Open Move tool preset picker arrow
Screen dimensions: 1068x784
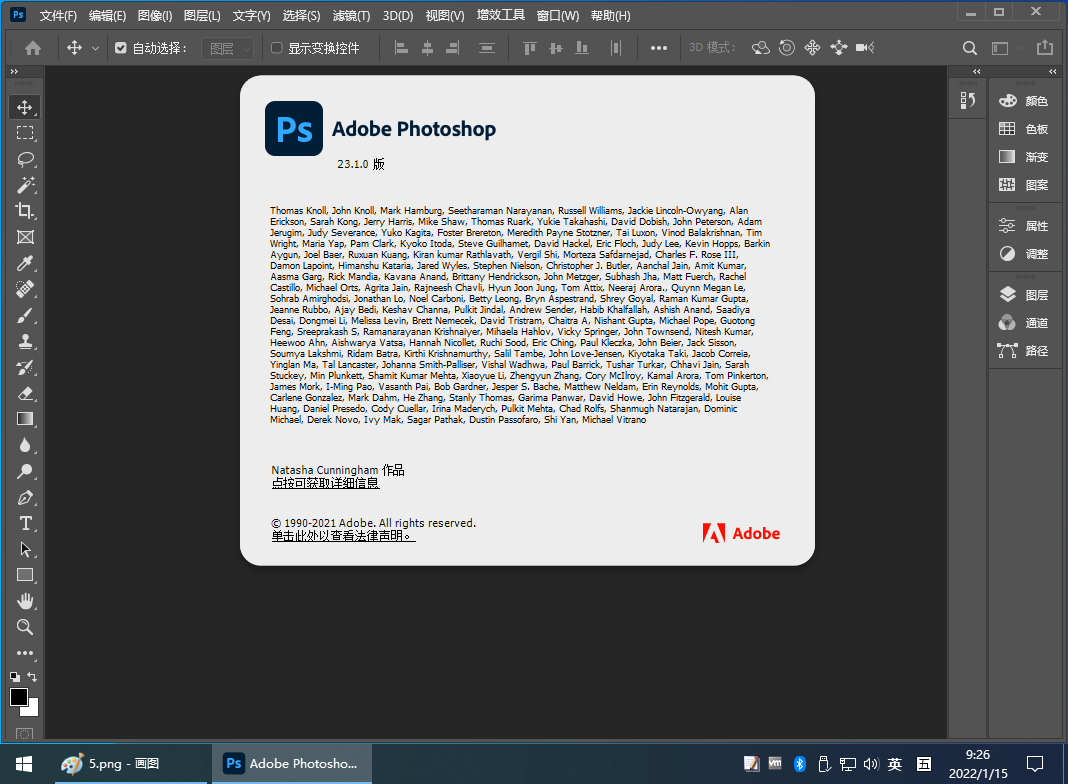tap(95, 48)
